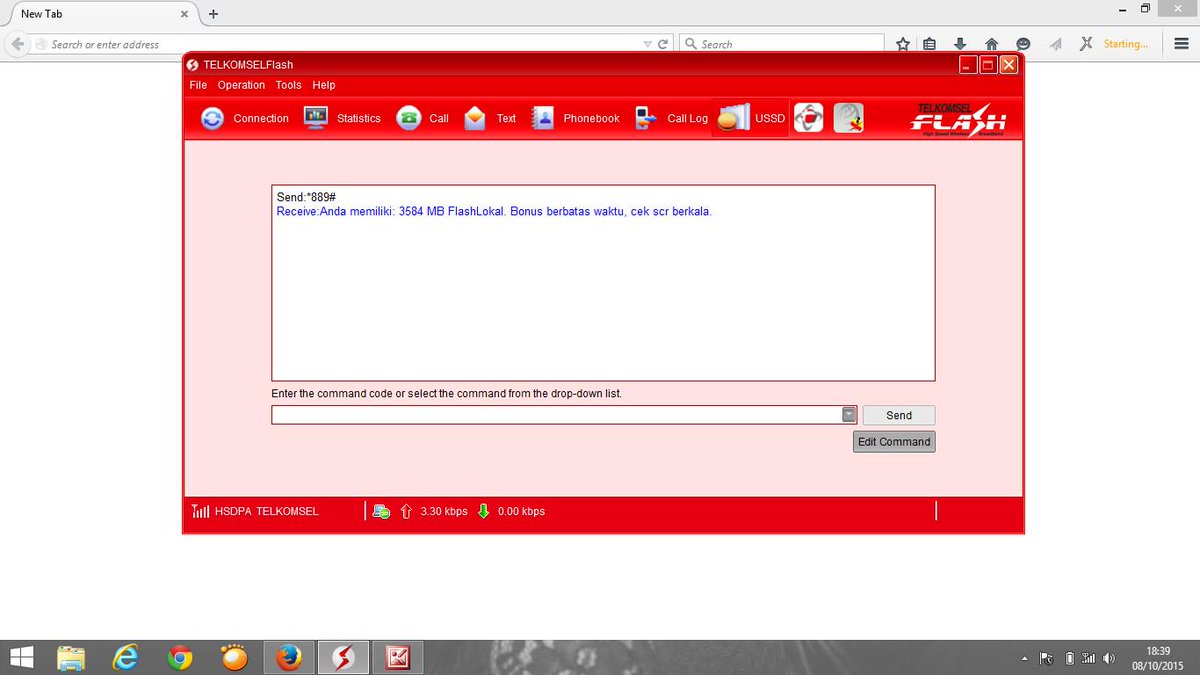Click the HSDPA TELKOMSEL network label
Image resolution: width=1200 pixels, height=675 pixels.
(267, 511)
